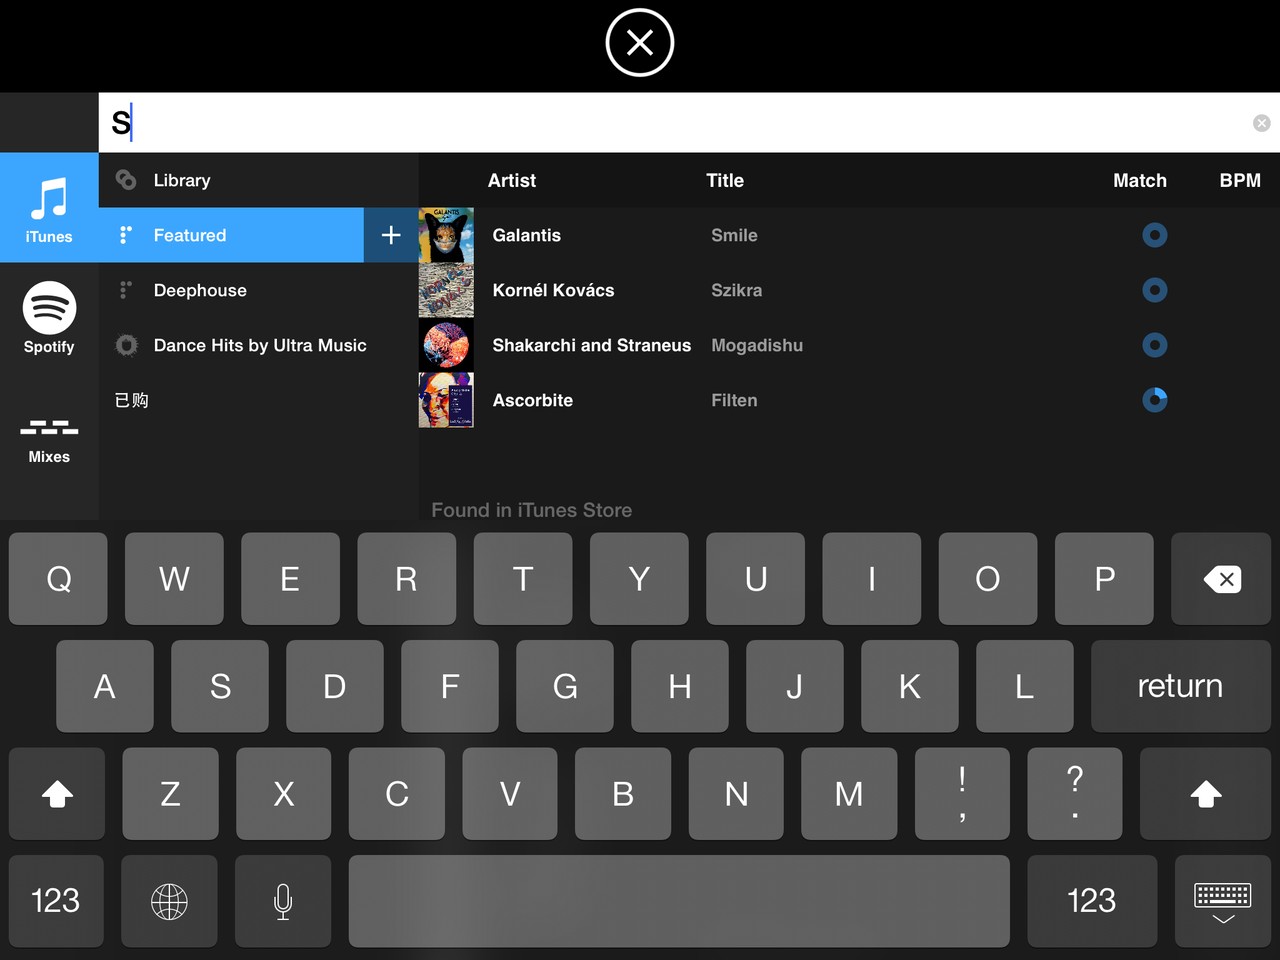
Task: Tap the space bar
Action: (679, 901)
